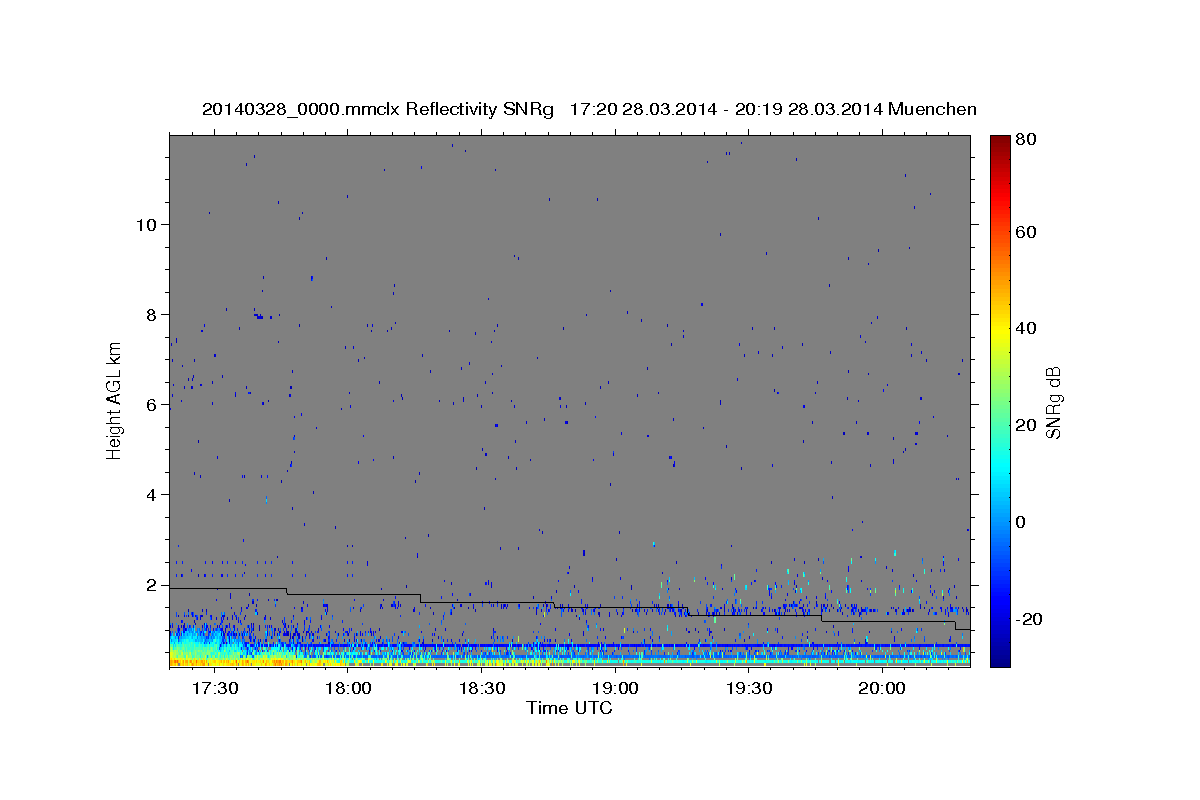Click the height tick label 8
Image resolution: width=1200 pixels, height=800 pixels.
coord(152,314)
